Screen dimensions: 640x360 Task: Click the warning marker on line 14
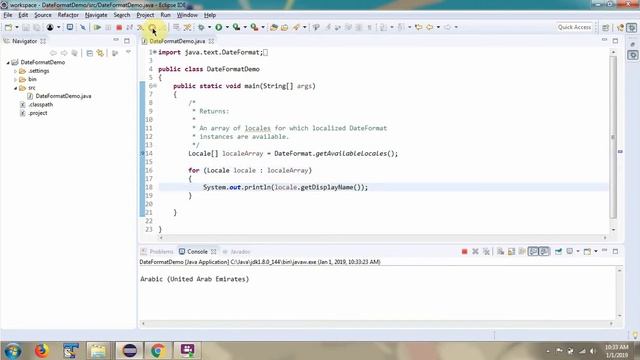coord(142,153)
